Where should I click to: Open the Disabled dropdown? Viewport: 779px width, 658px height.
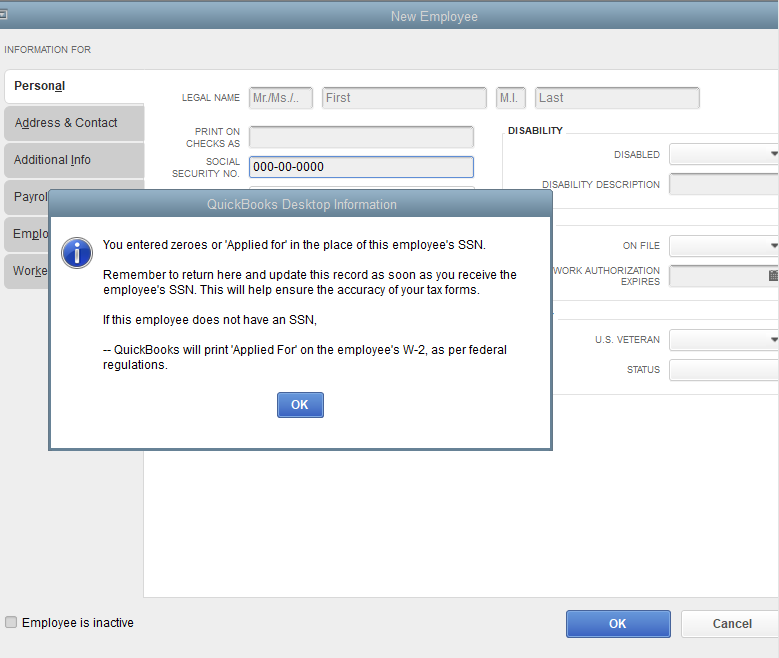click(724, 154)
